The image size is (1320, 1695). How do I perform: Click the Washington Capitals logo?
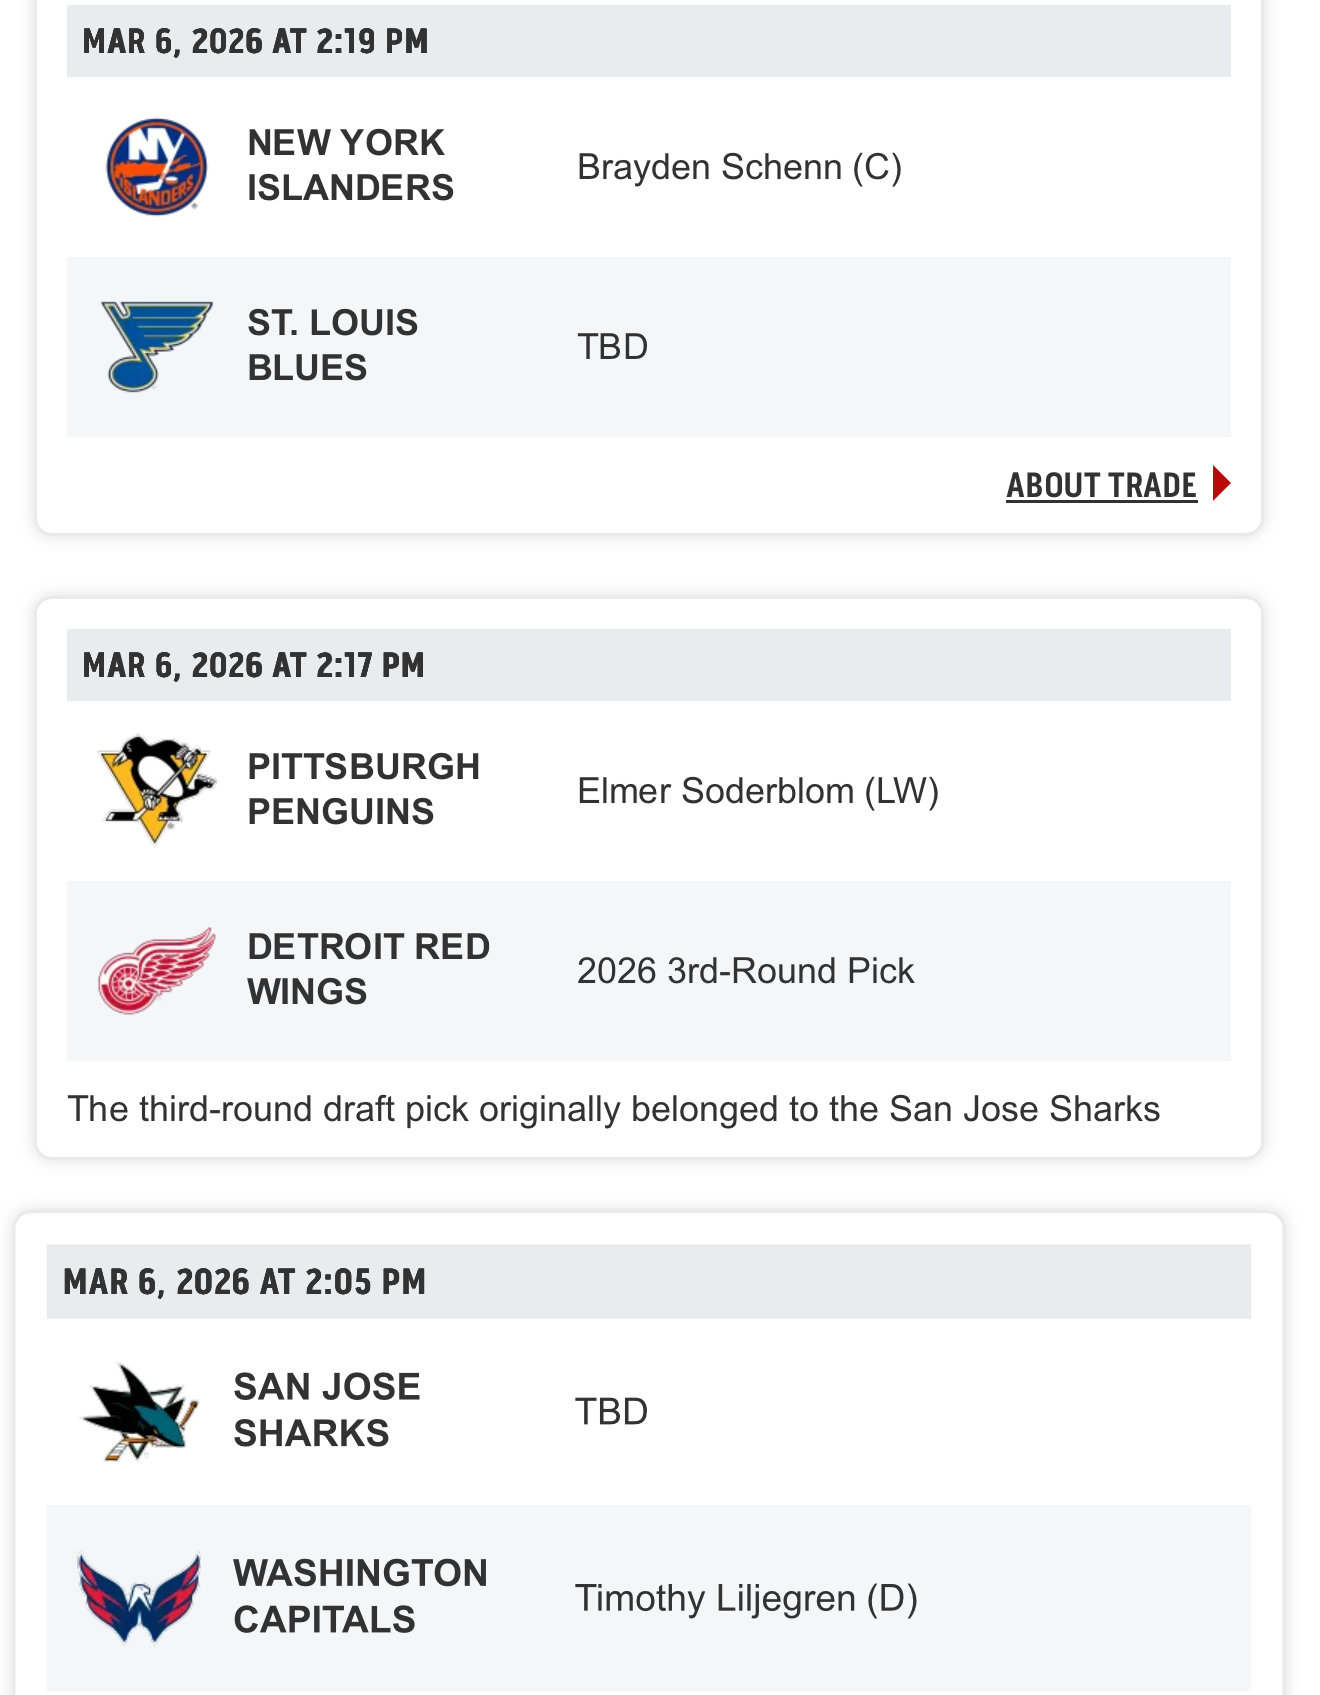click(139, 1597)
